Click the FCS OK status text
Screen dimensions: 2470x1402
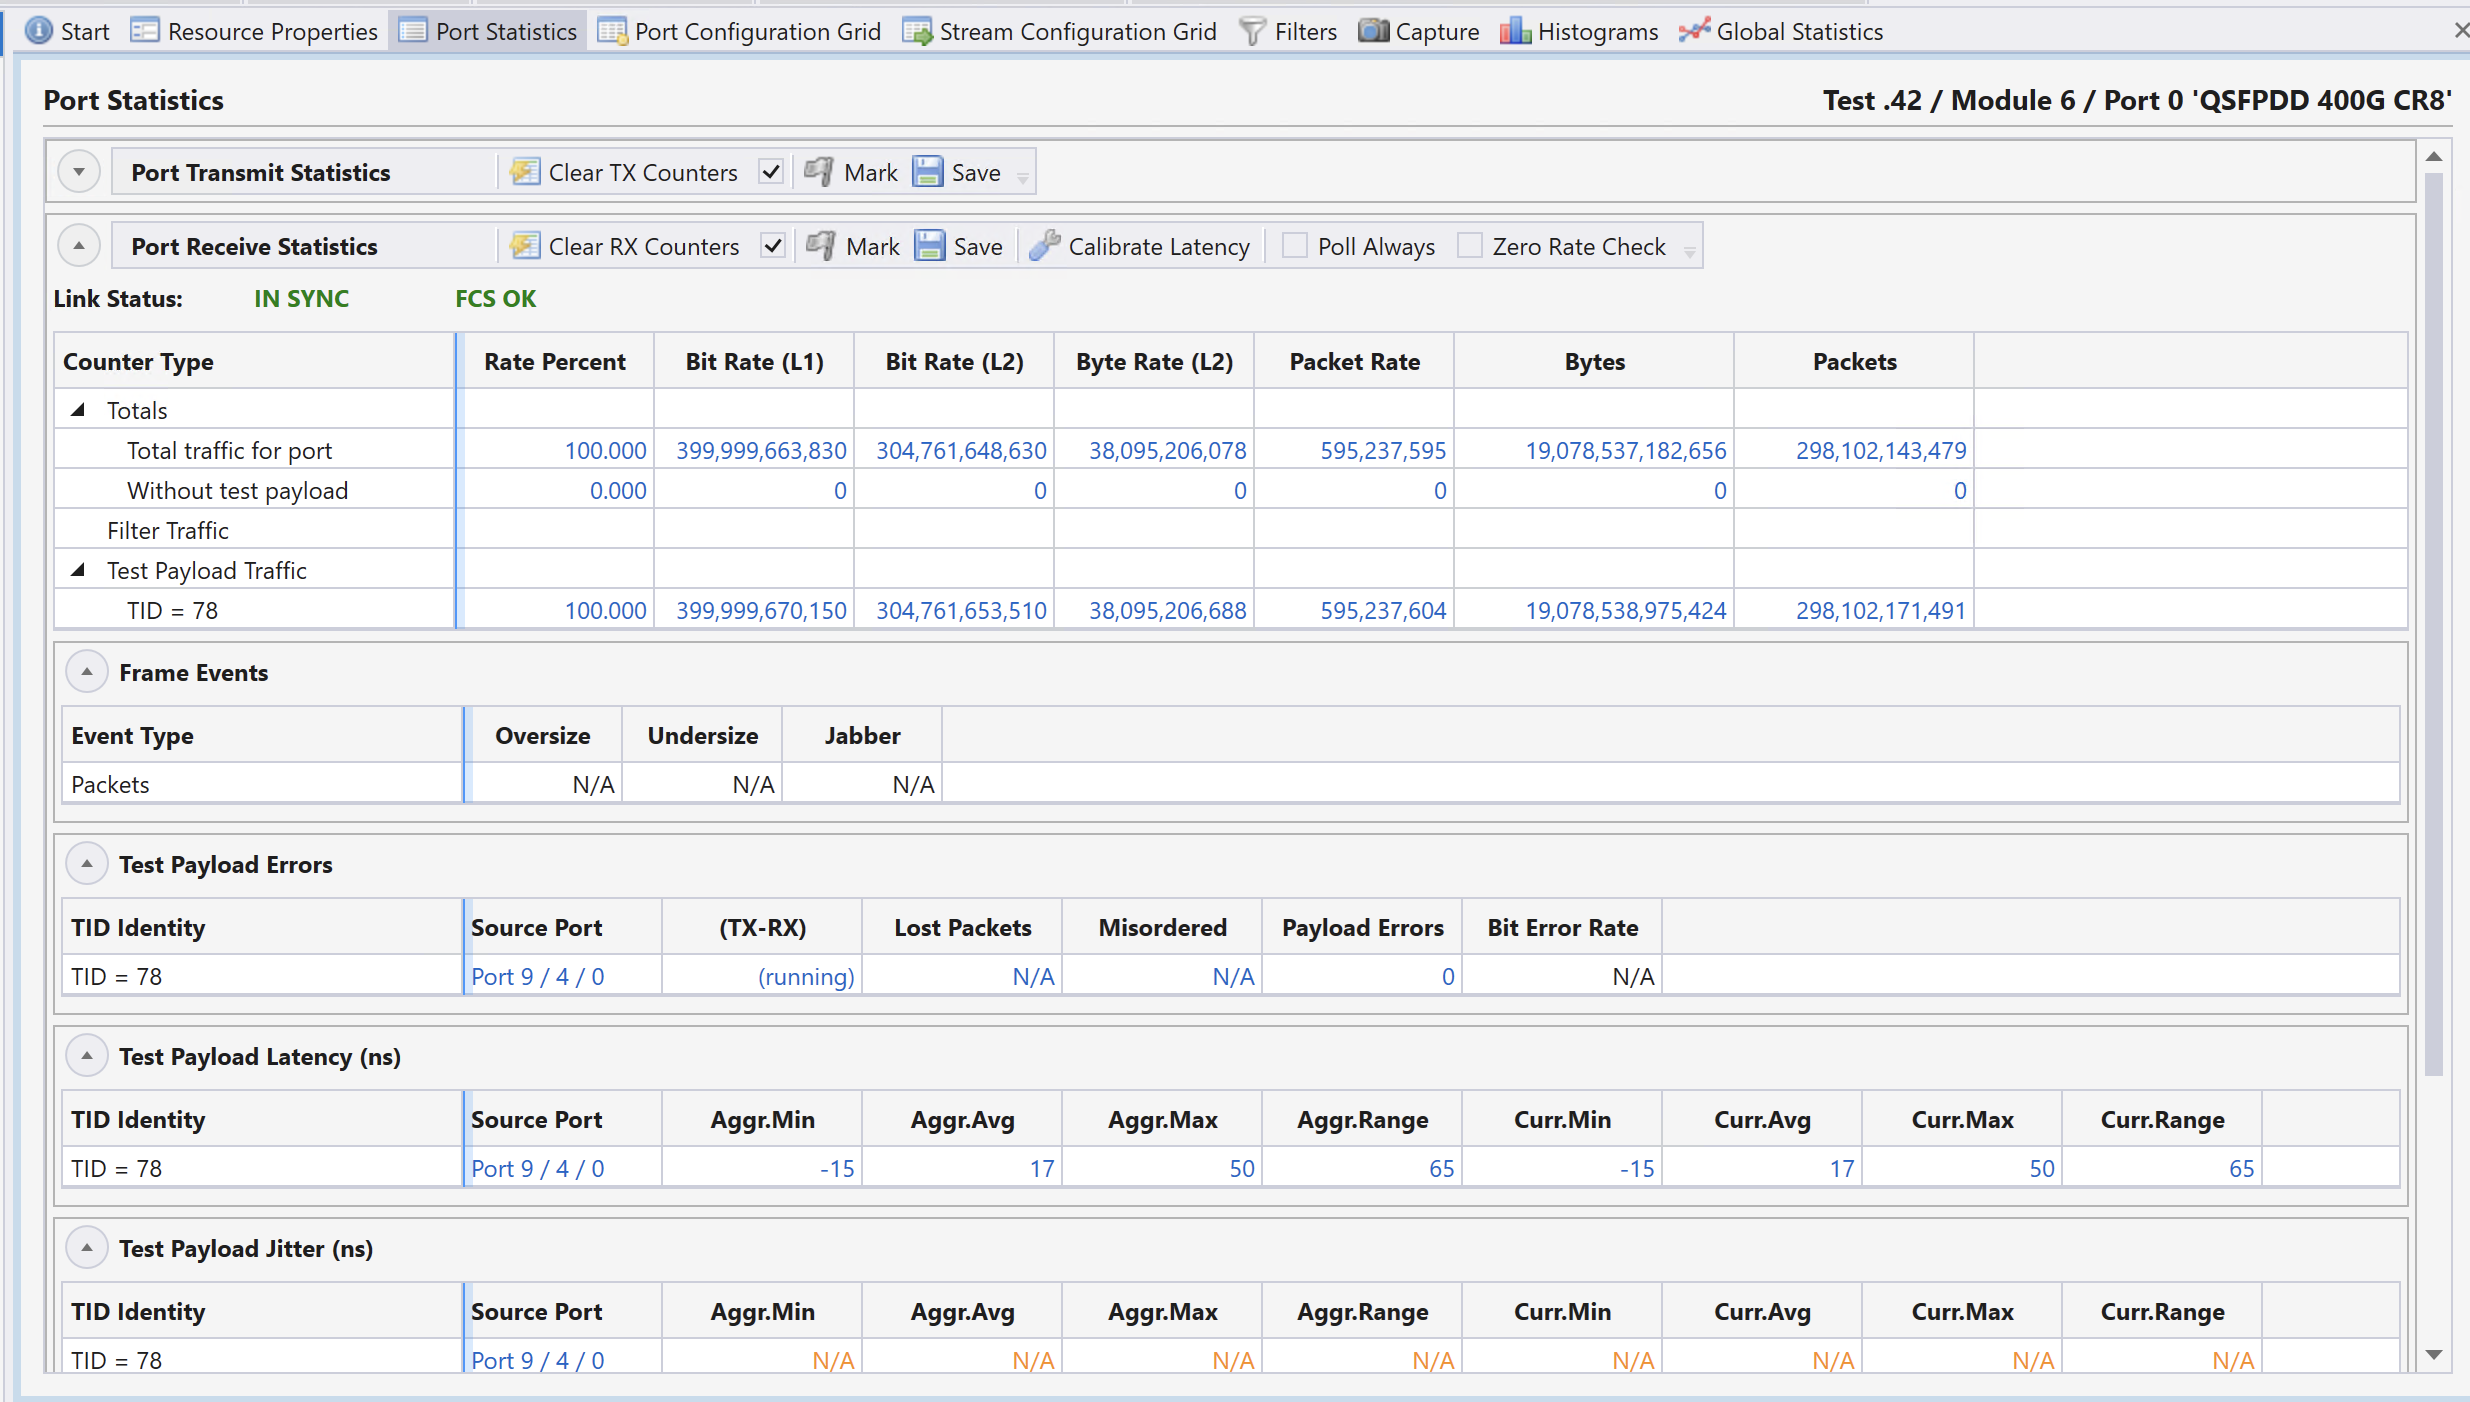pyautogui.click(x=495, y=298)
